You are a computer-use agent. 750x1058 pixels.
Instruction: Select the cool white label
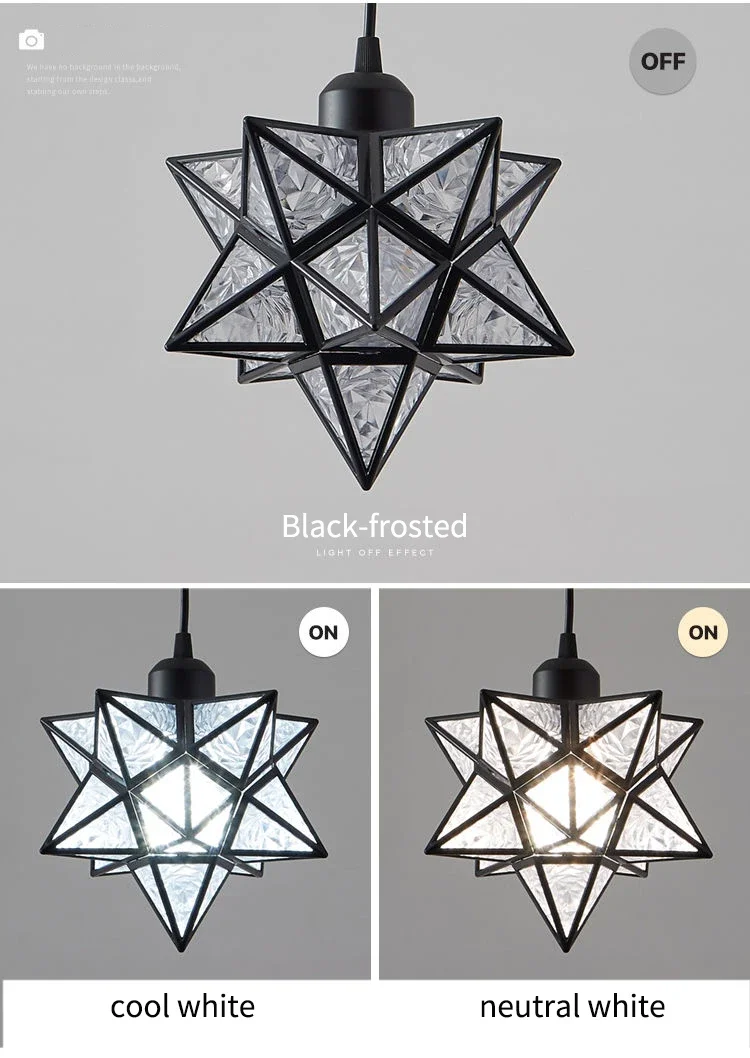point(183,1006)
